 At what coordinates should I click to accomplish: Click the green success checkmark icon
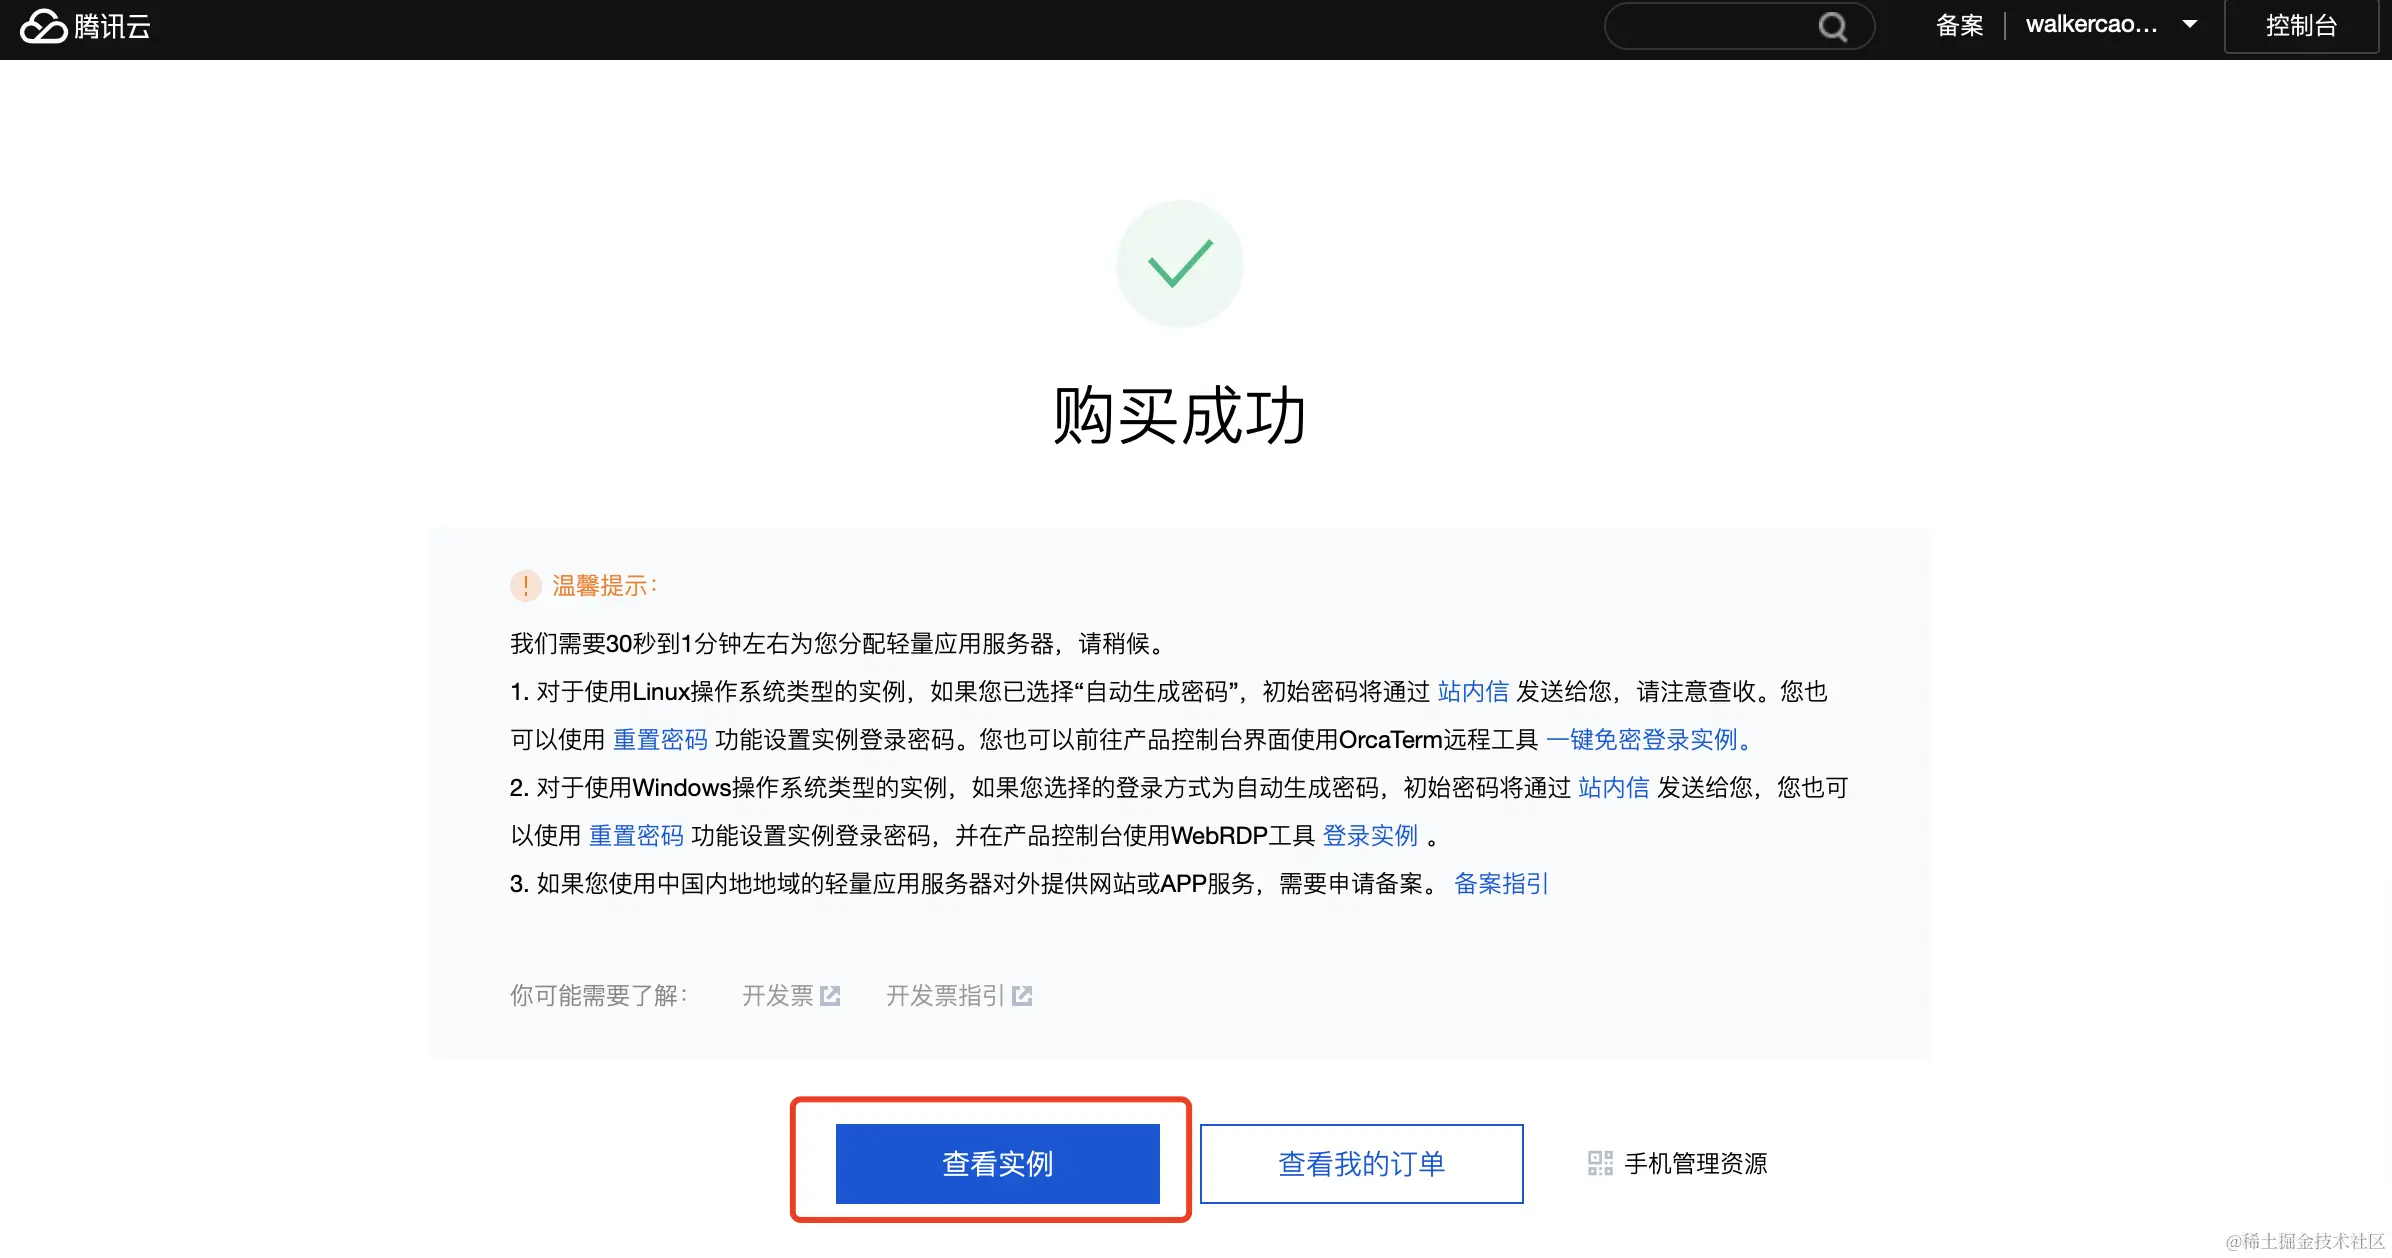point(1180,264)
